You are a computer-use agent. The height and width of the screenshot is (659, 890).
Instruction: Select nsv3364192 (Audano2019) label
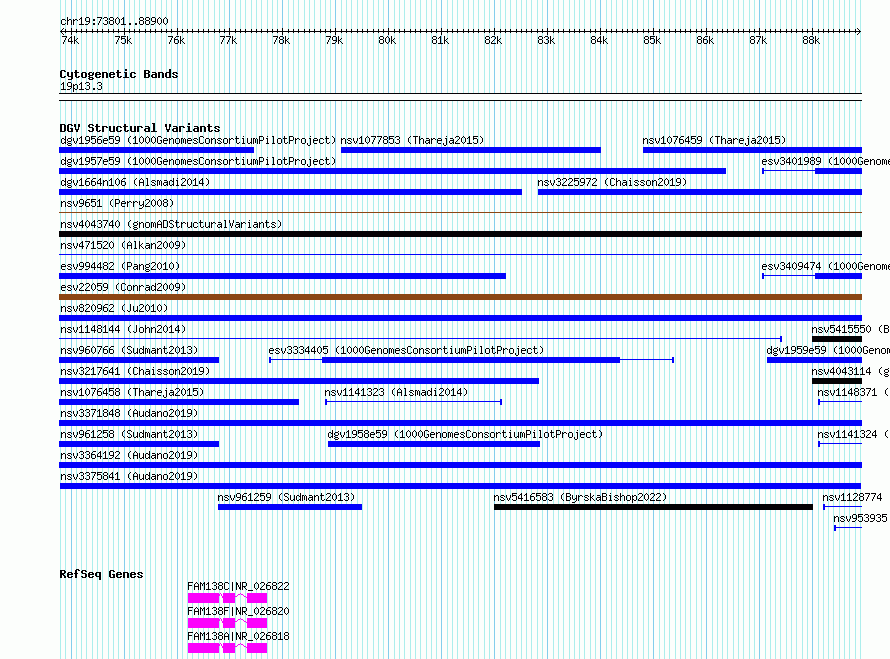tap(129, 455)
